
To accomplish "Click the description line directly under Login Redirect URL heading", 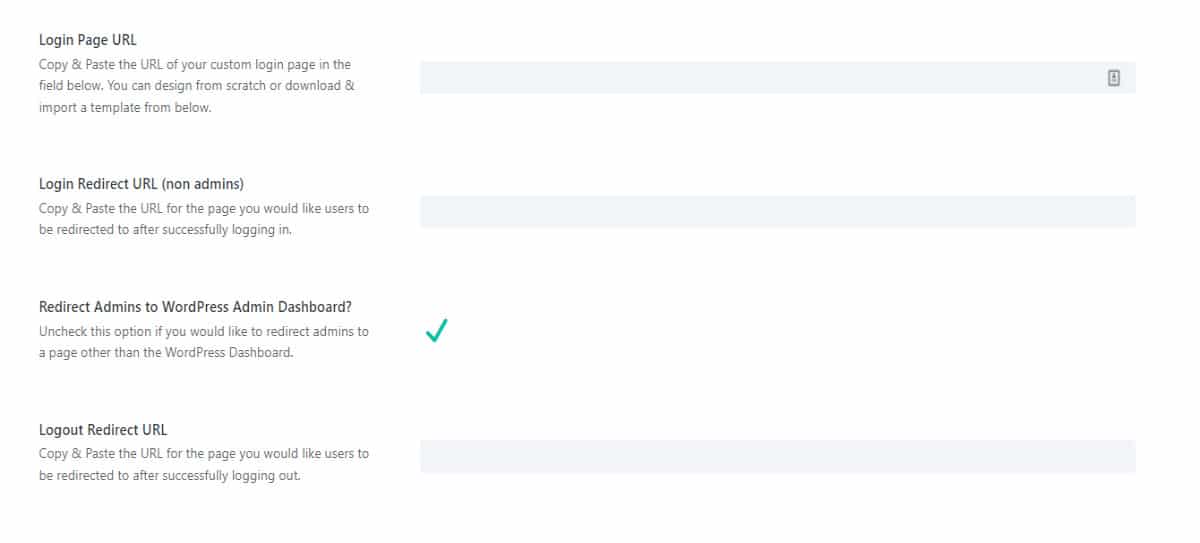I will point(204,208).
